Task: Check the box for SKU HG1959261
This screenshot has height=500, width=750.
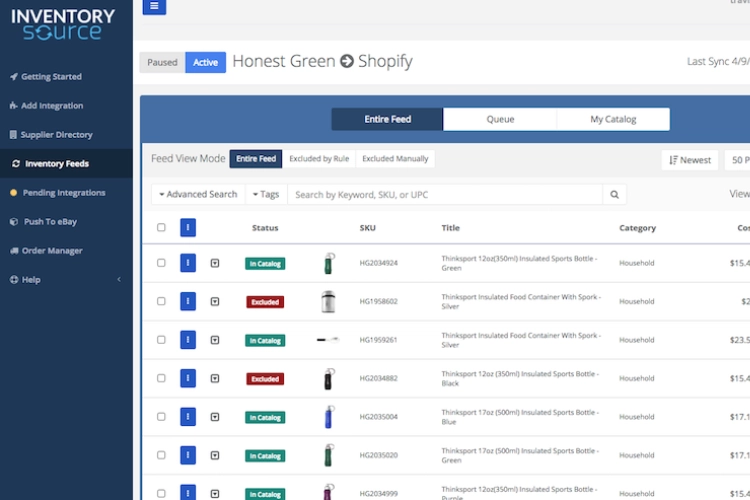Action: click(161, 340)
